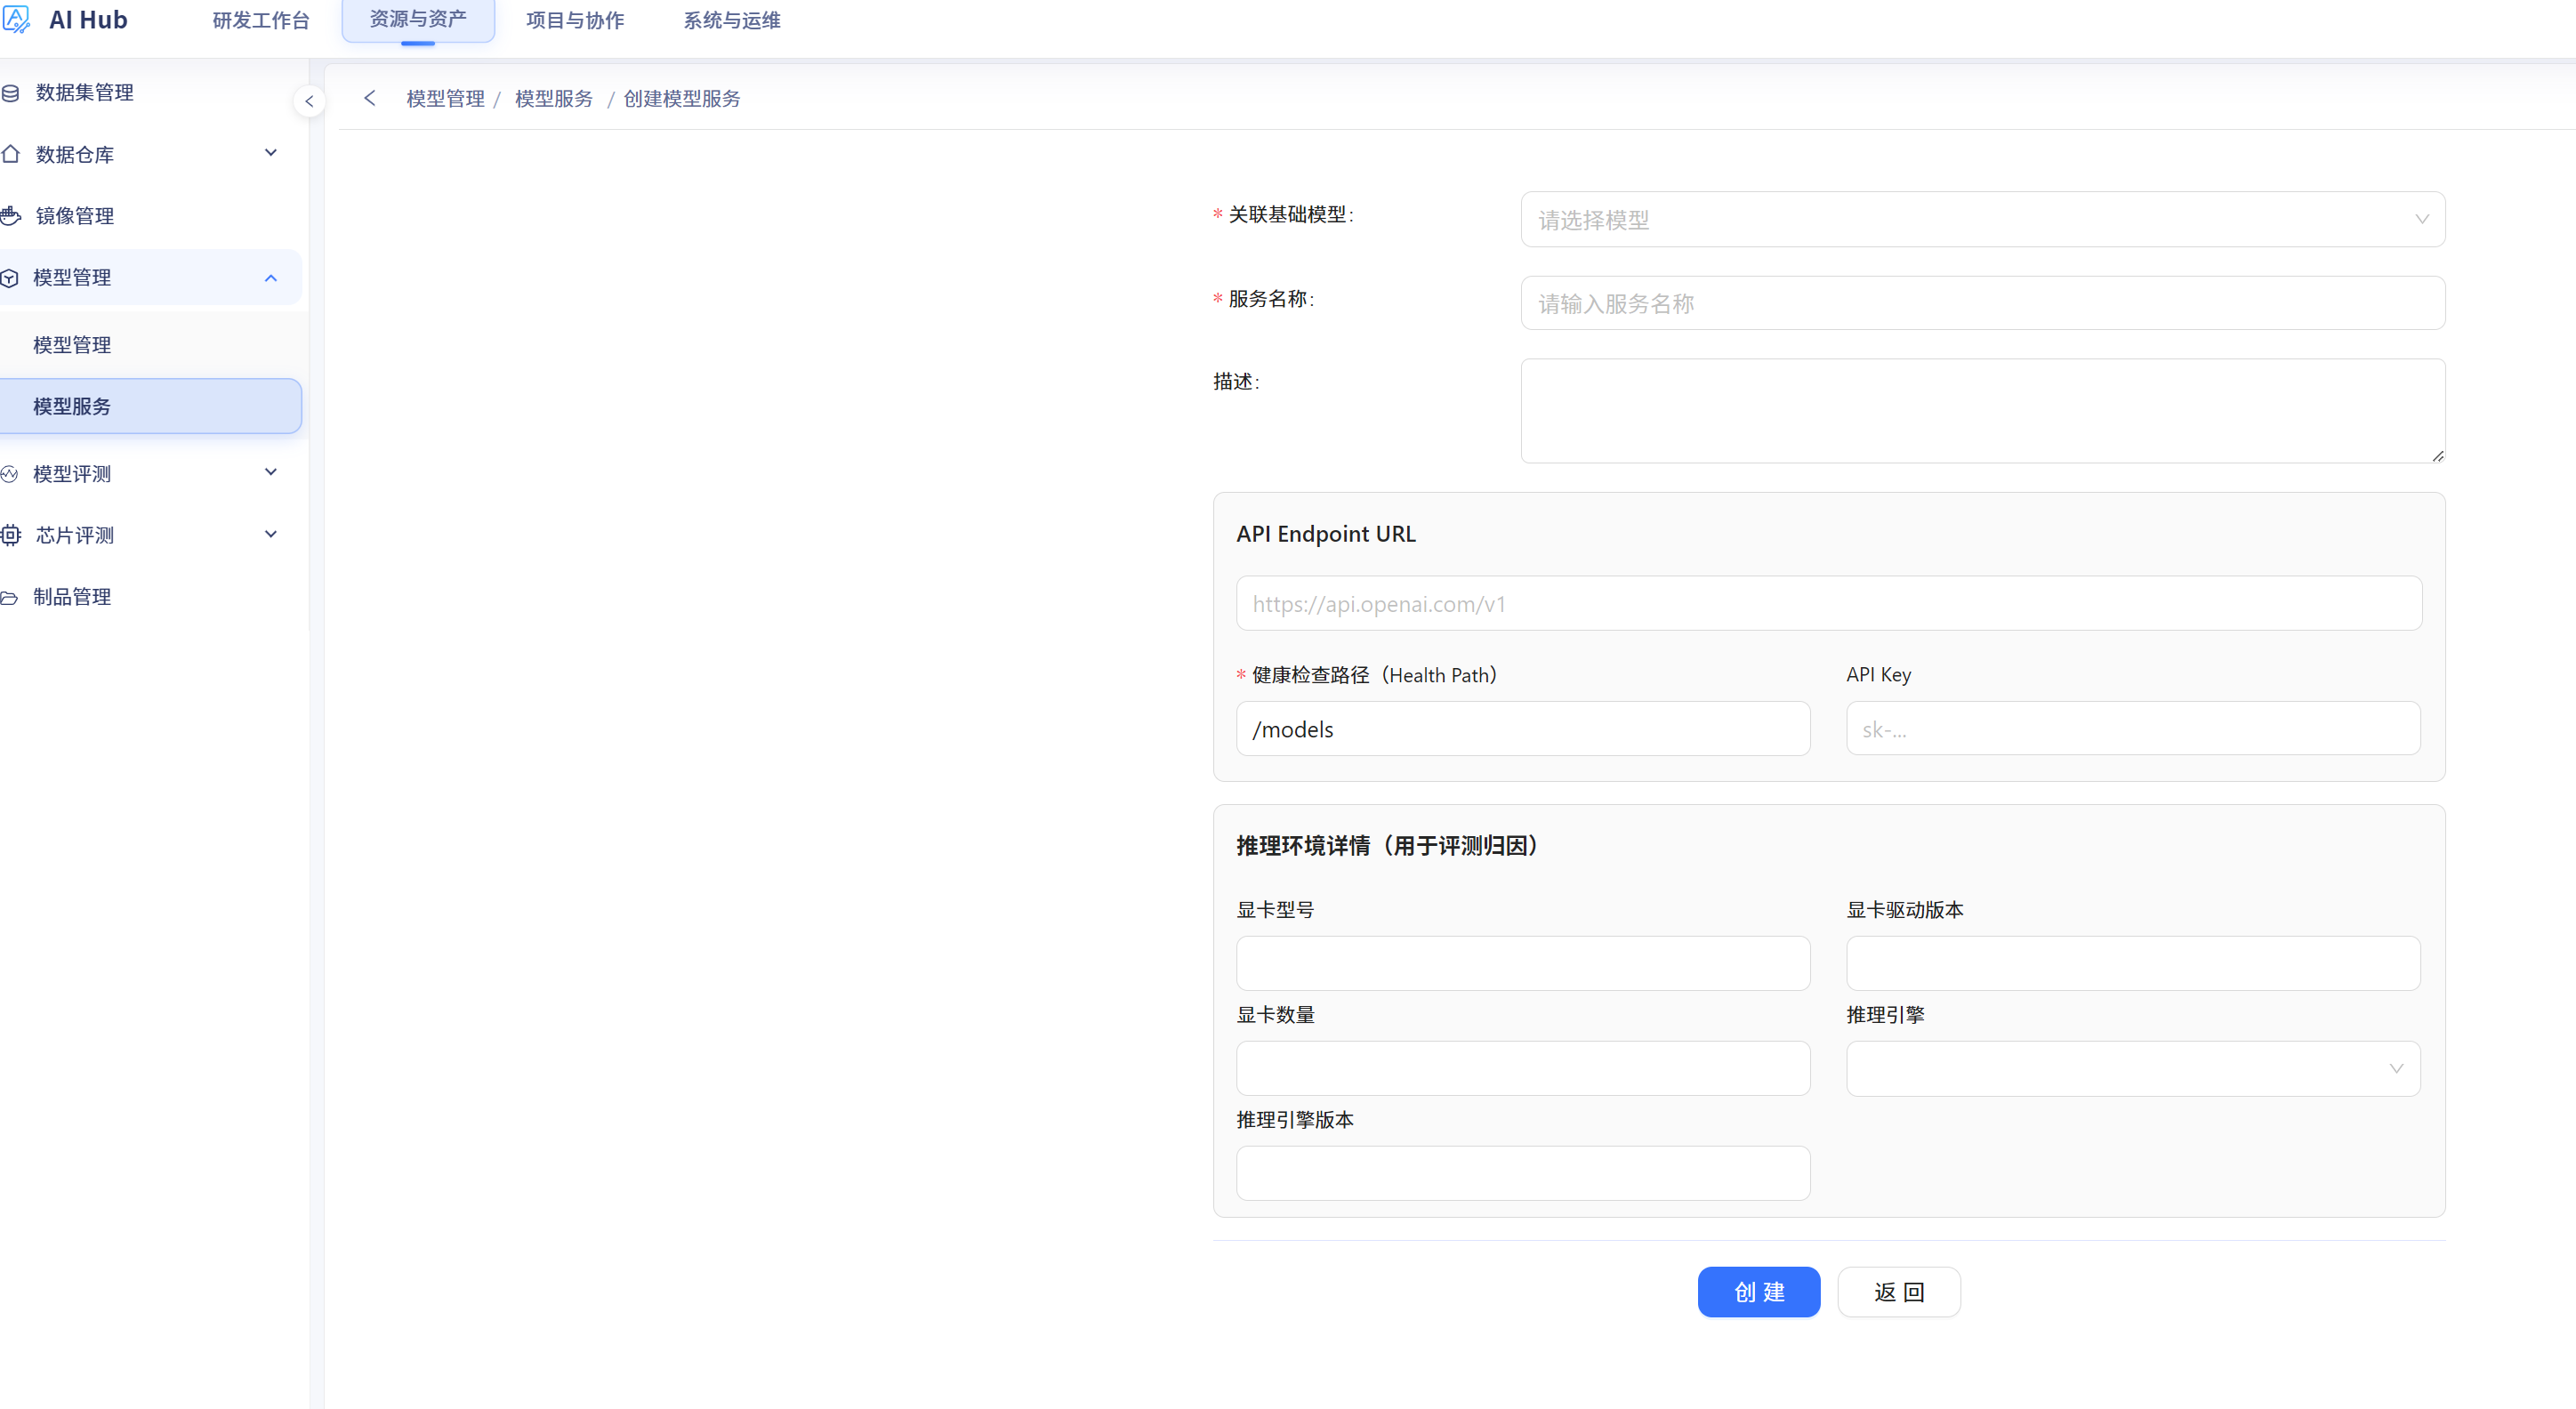This screenshot has width=2576, height=1409.
Task: Expand the 数据仓库 submenu chevron
Action: click(x=271, y=153)
